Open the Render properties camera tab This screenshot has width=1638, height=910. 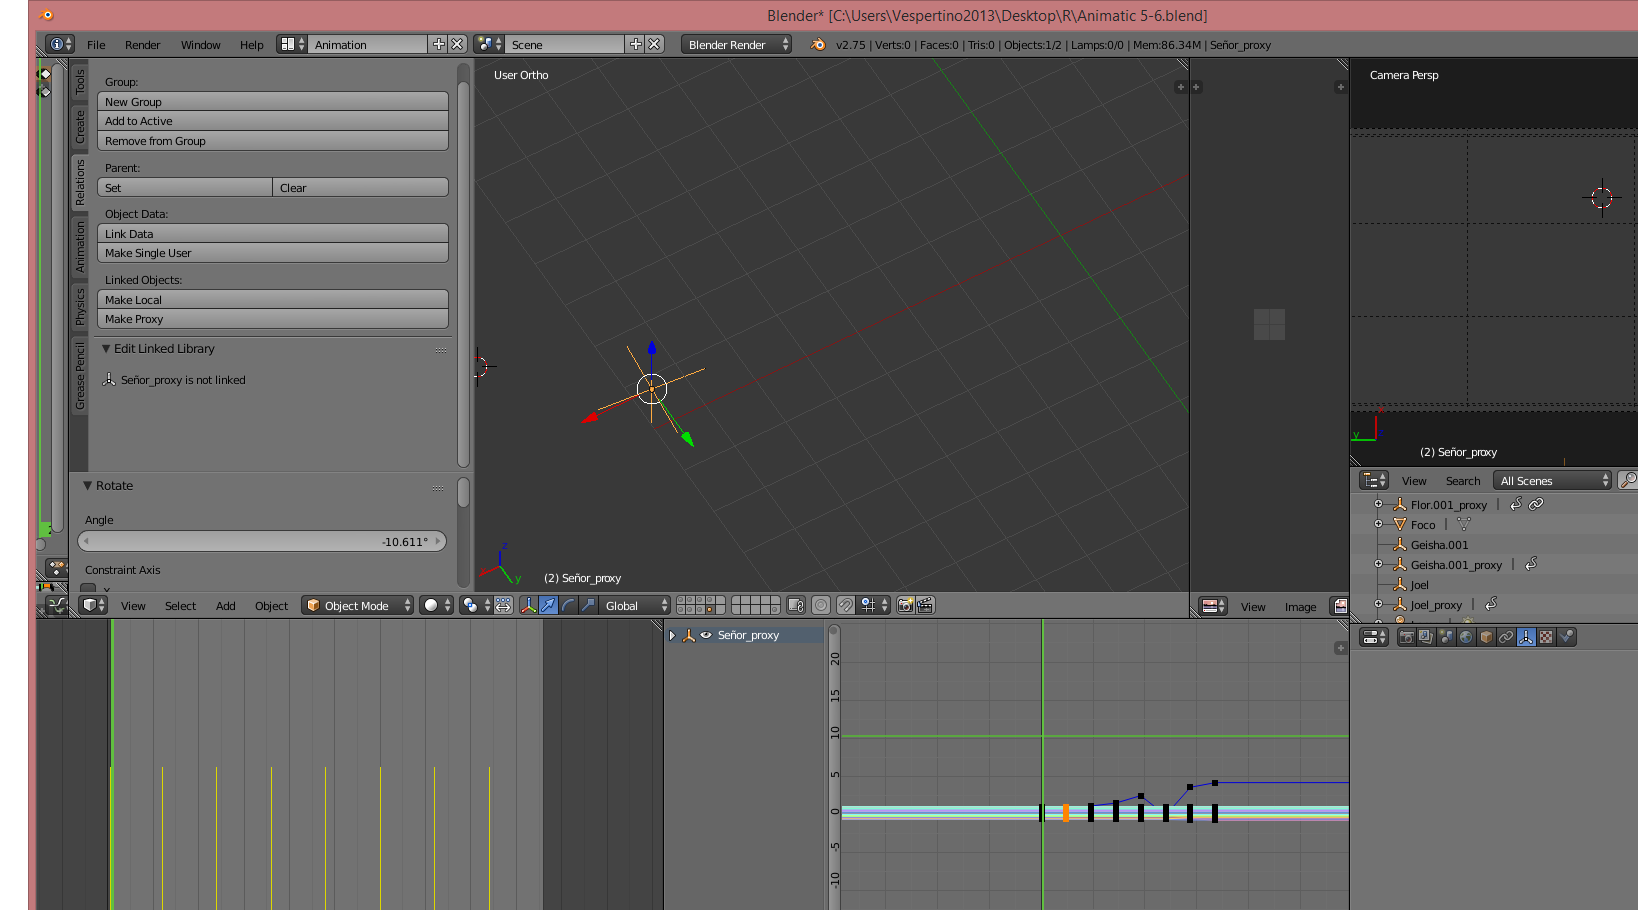(1406, 637)
